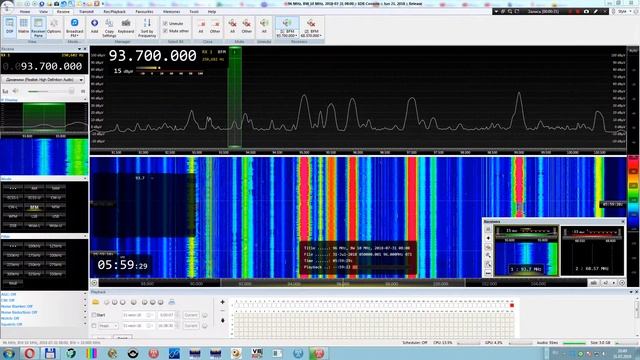This screenshot has height=360, width=640.
Task: Select BFM mode button
Action: point(34,207)
